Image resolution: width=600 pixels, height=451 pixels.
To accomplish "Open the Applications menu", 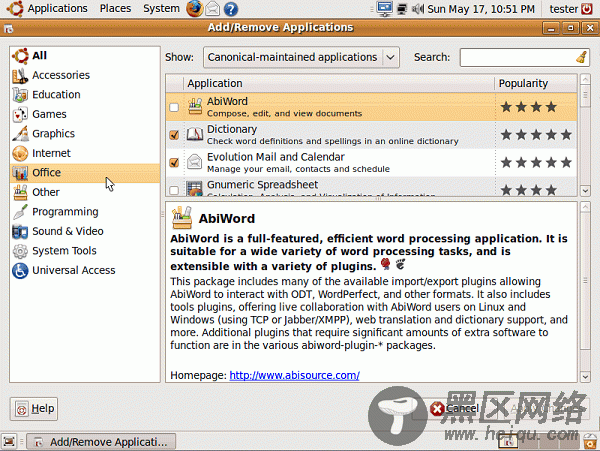I will pos(57,8).
